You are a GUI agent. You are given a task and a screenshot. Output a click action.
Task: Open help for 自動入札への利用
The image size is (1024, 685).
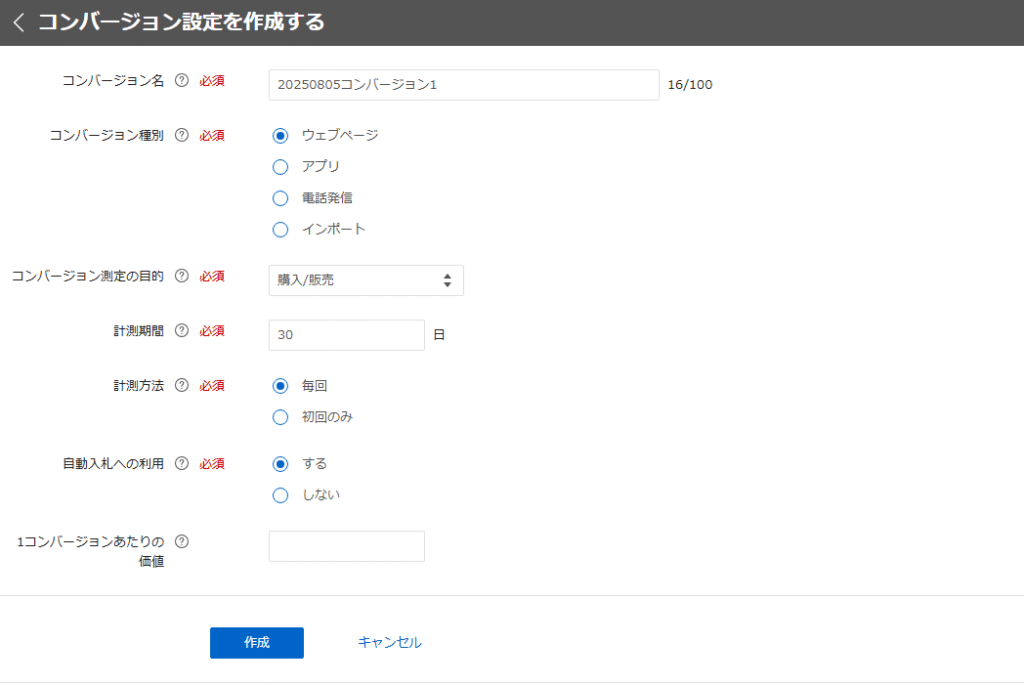(181, 464)
